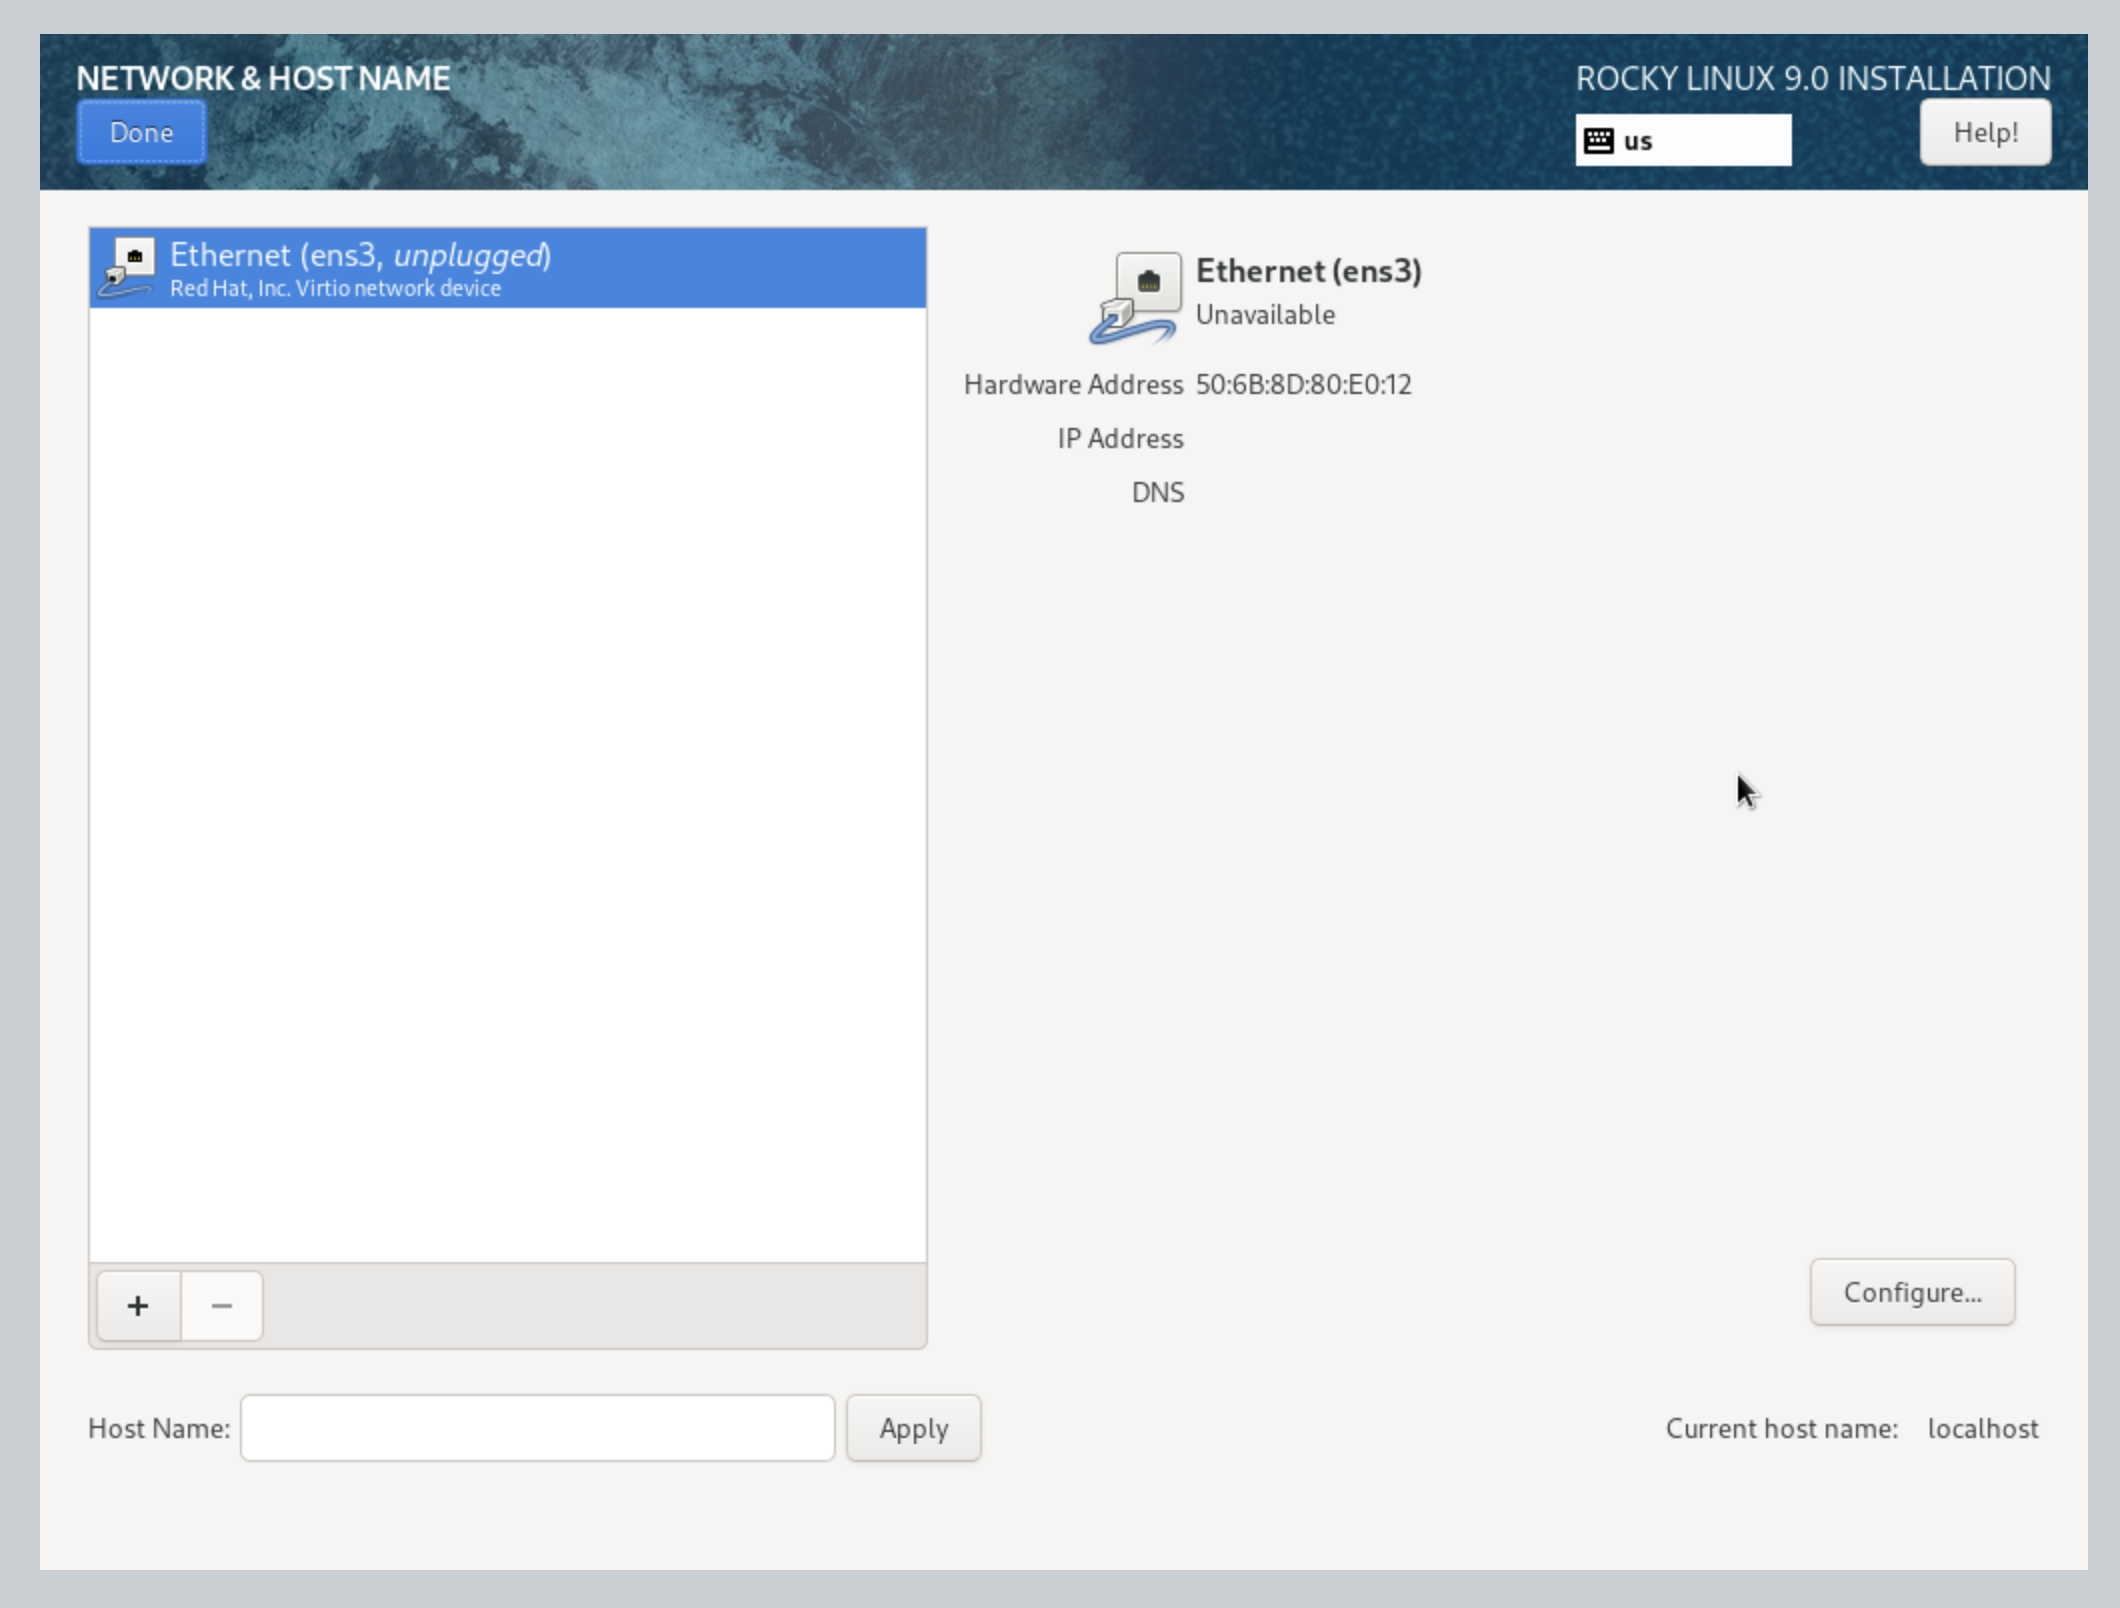2120x1608 pixels.
Task: Remove selected device with minus button
Action: [222, 1306]
